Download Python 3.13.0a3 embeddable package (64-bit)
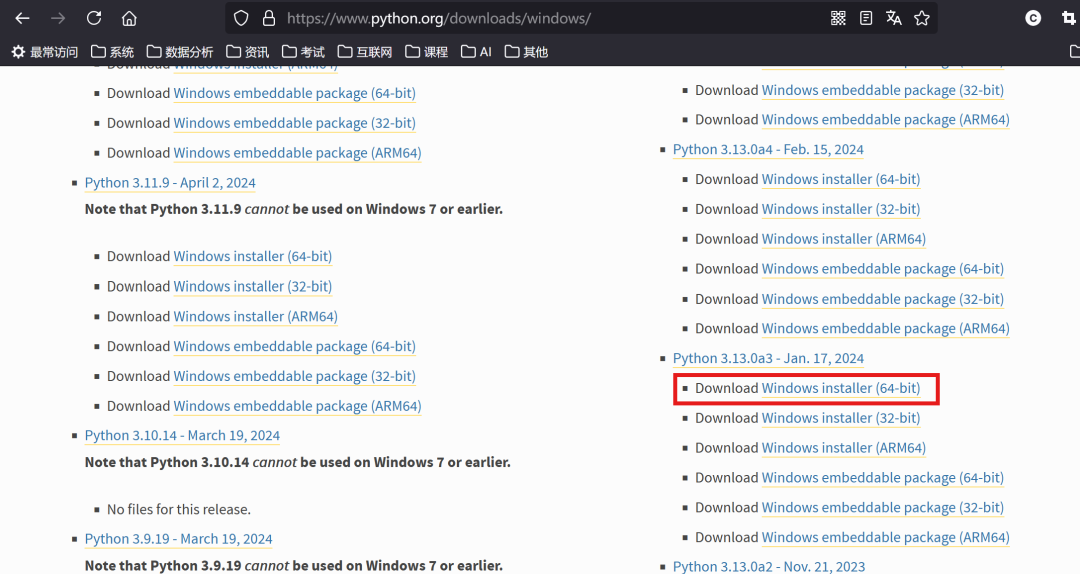The width and height of the screenshot is (1080, 574). coord(883,478)
